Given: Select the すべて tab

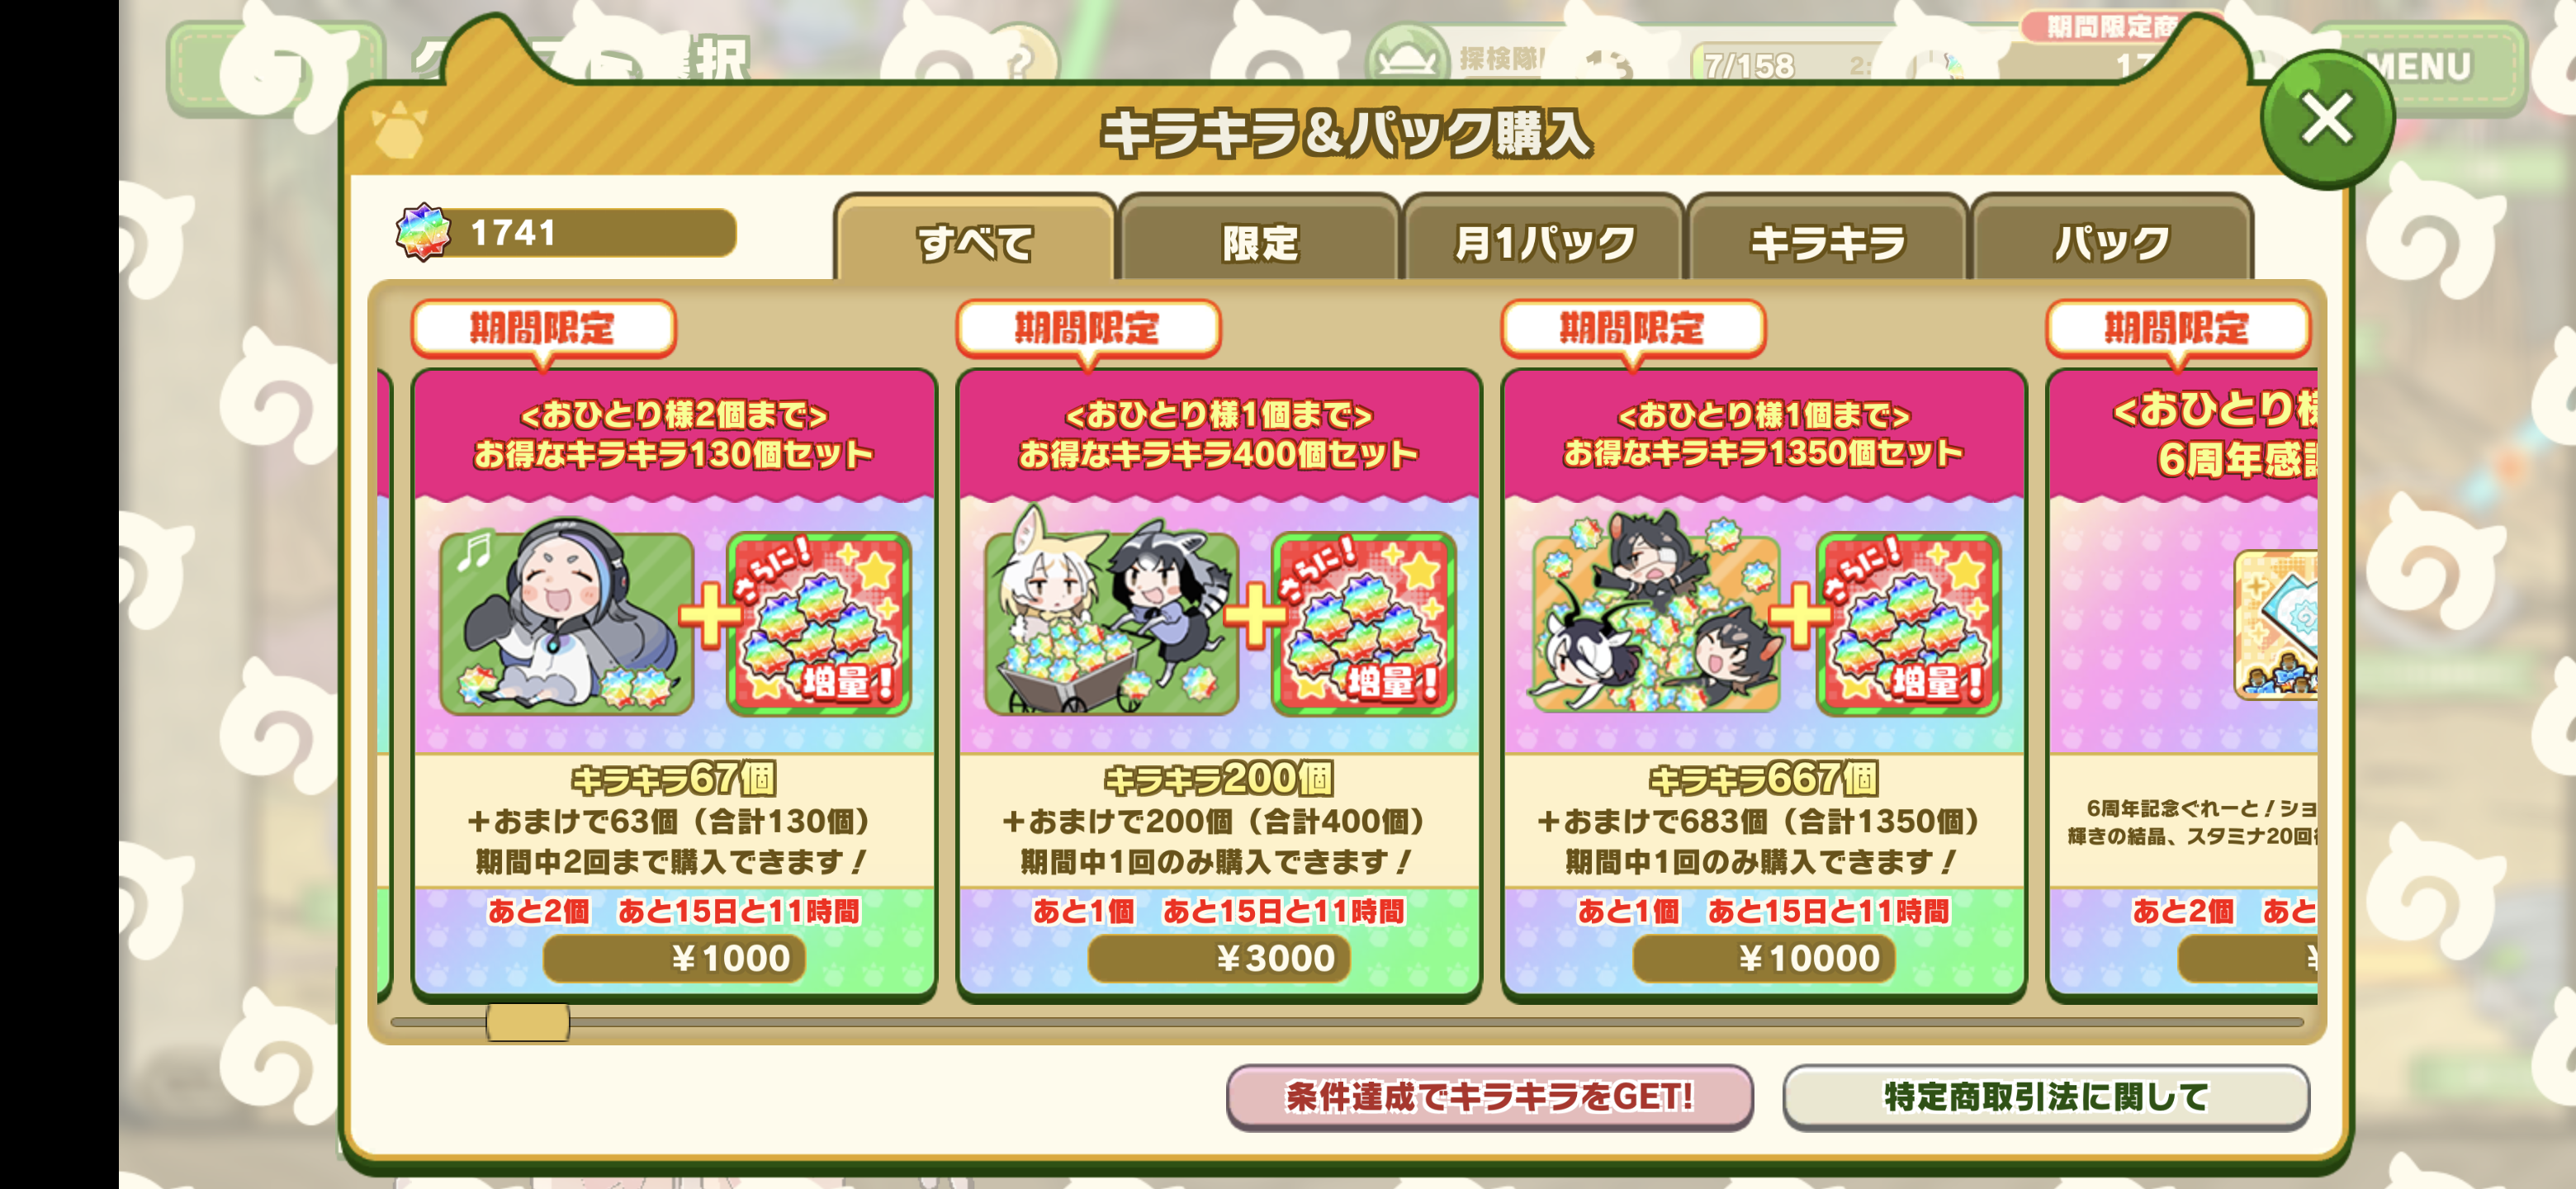Looking at the screenshot, I should [x=975, y=241].
